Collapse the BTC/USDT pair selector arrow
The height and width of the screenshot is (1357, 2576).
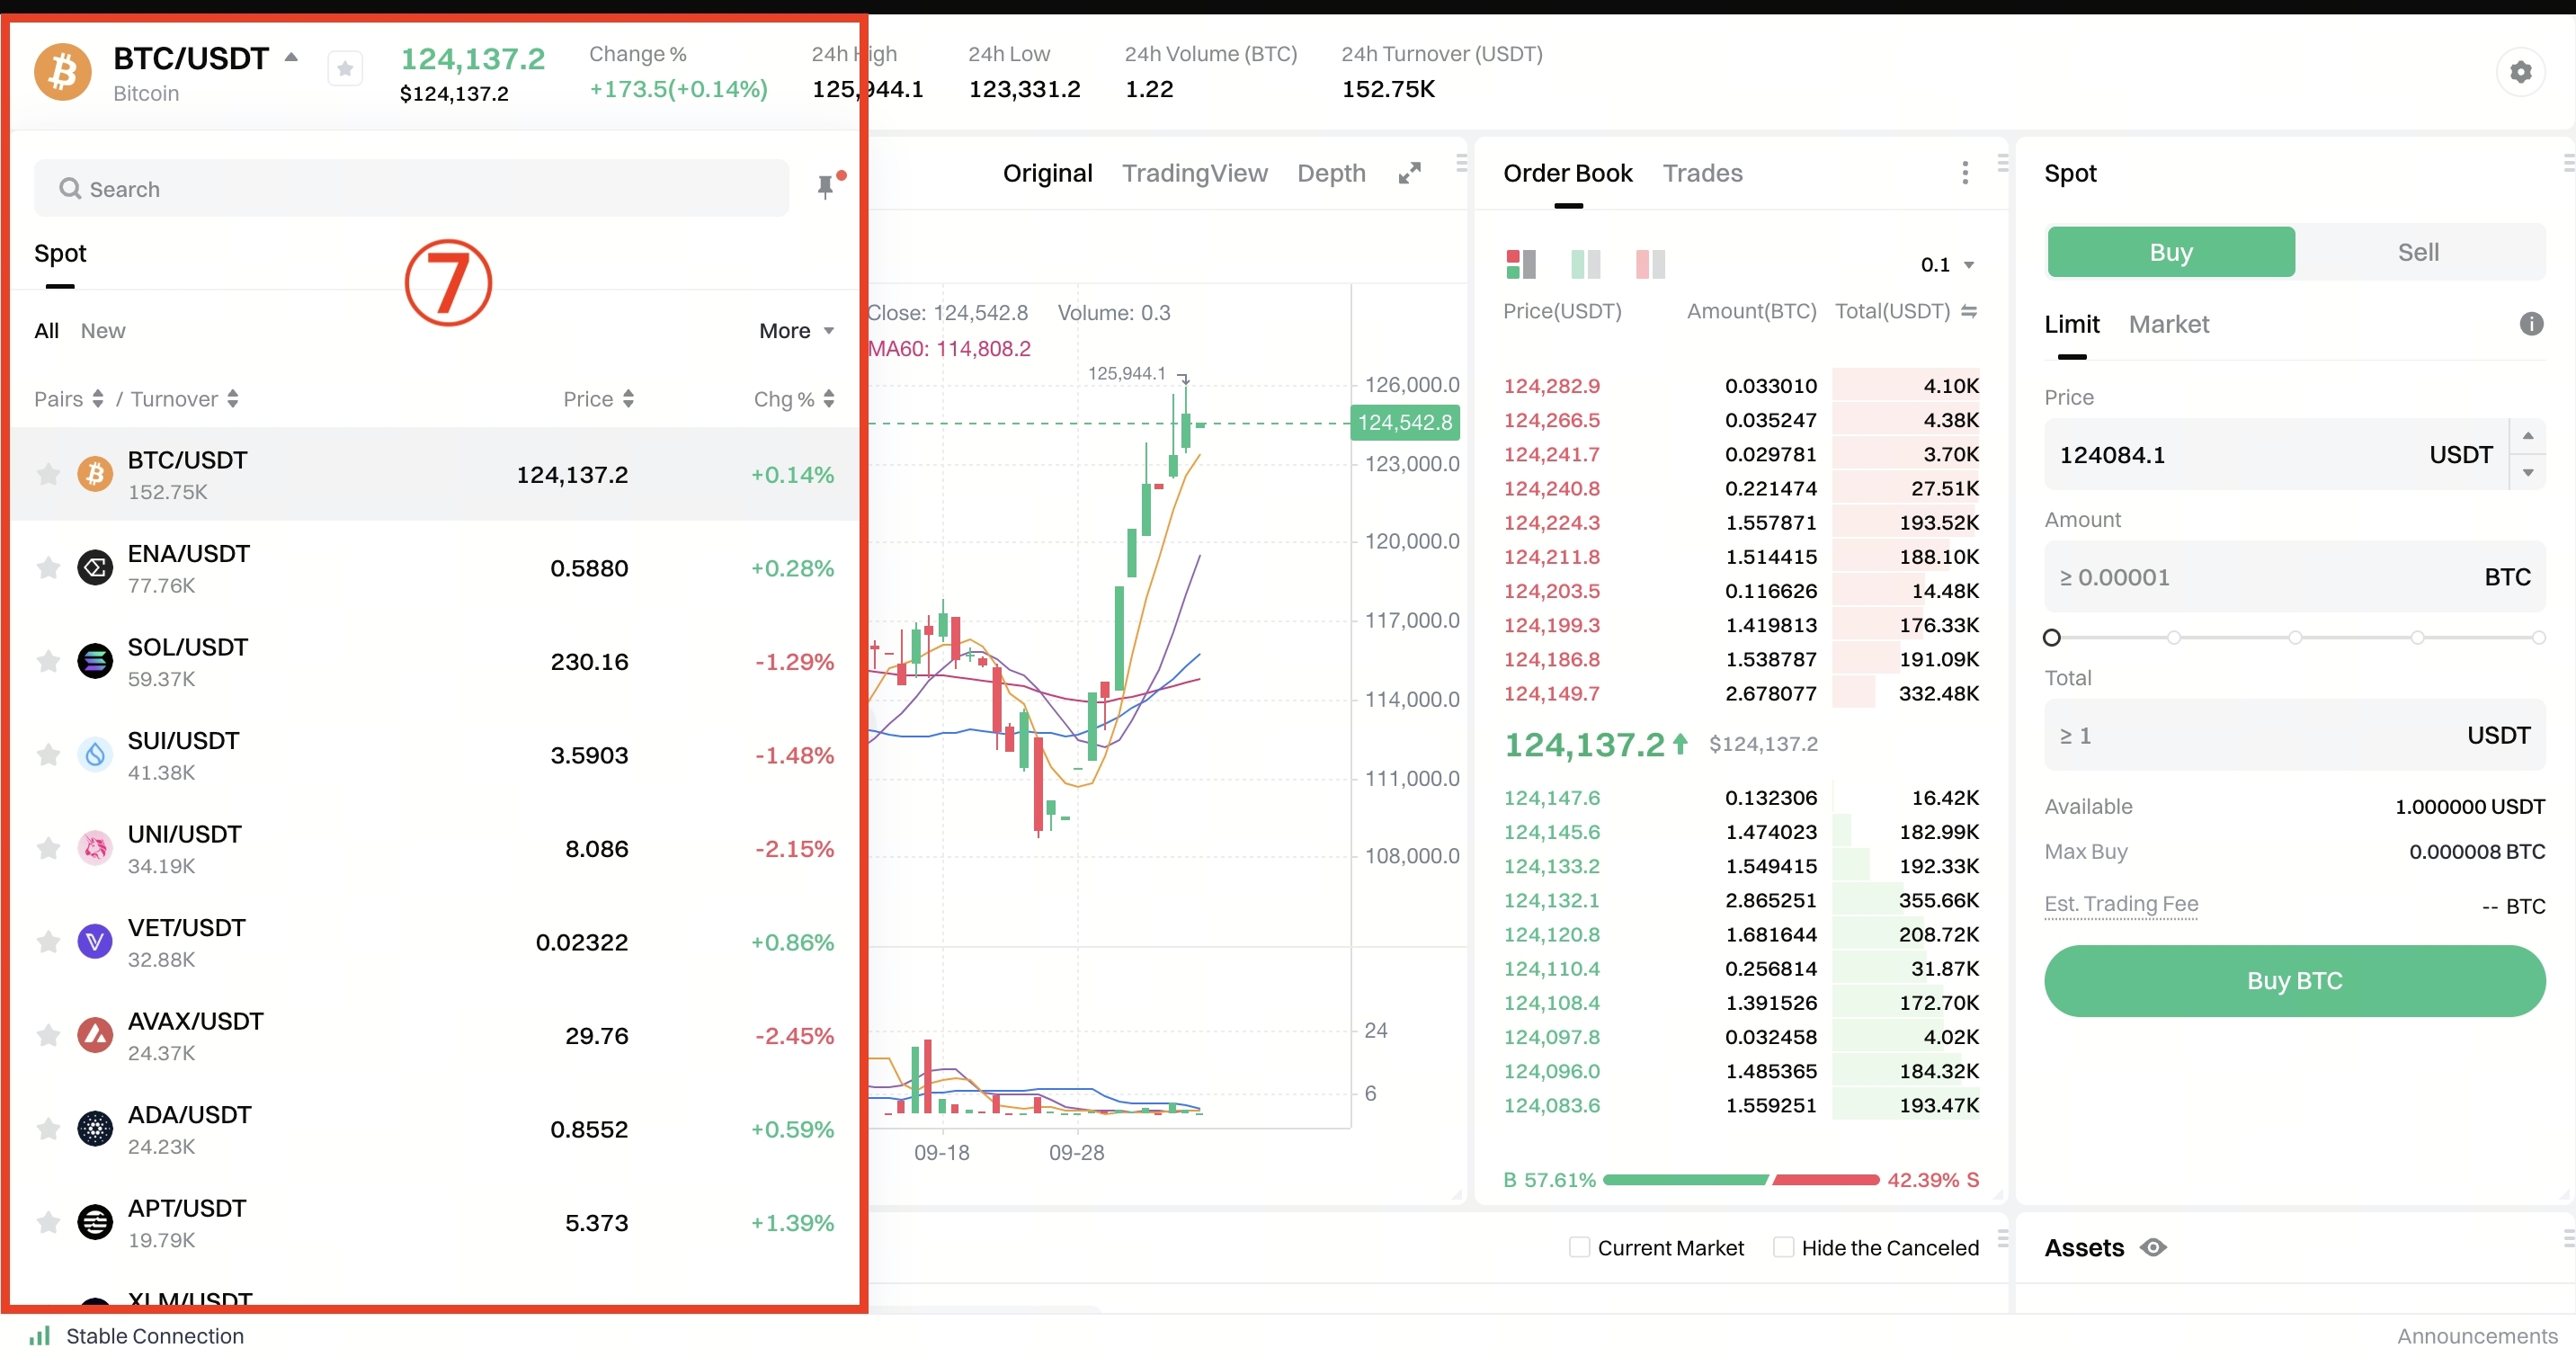click(x=291, y=58)
